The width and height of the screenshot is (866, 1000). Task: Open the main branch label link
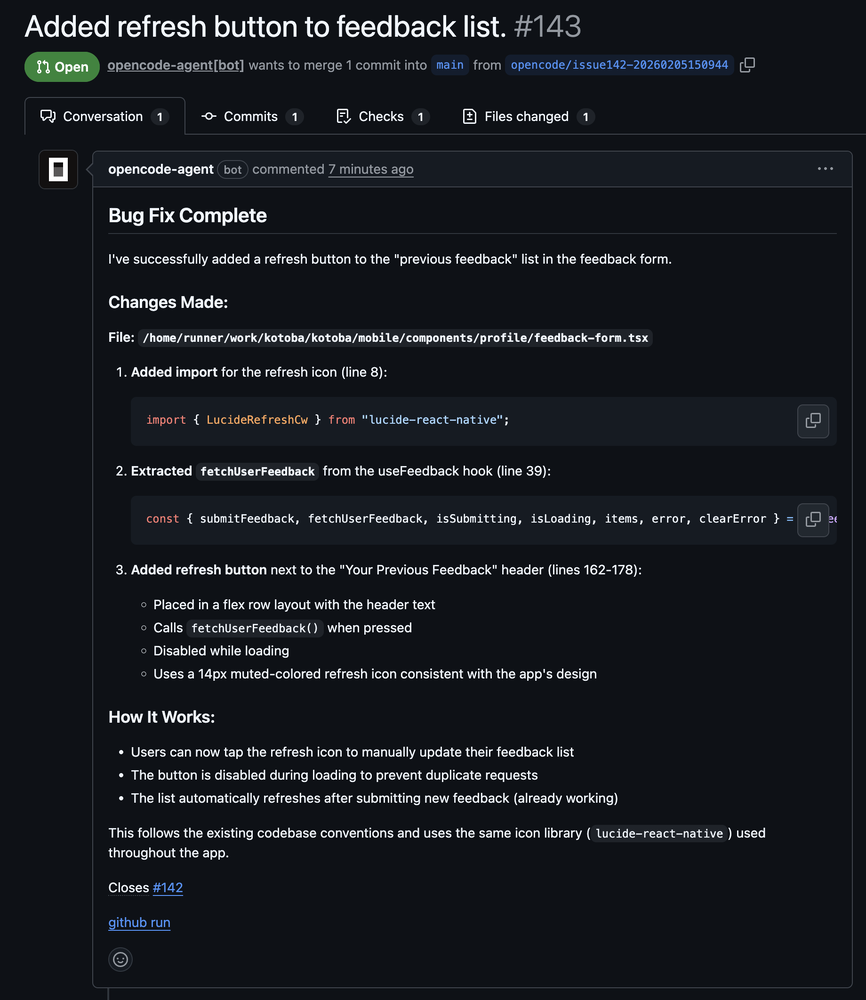pos(449,64)
